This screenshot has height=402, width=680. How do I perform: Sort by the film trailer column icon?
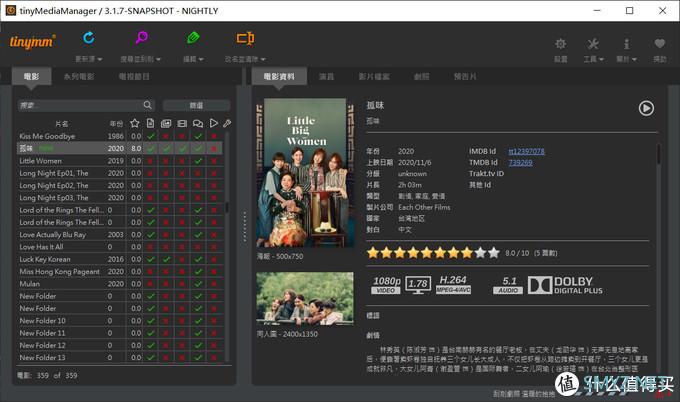(182, 124)
